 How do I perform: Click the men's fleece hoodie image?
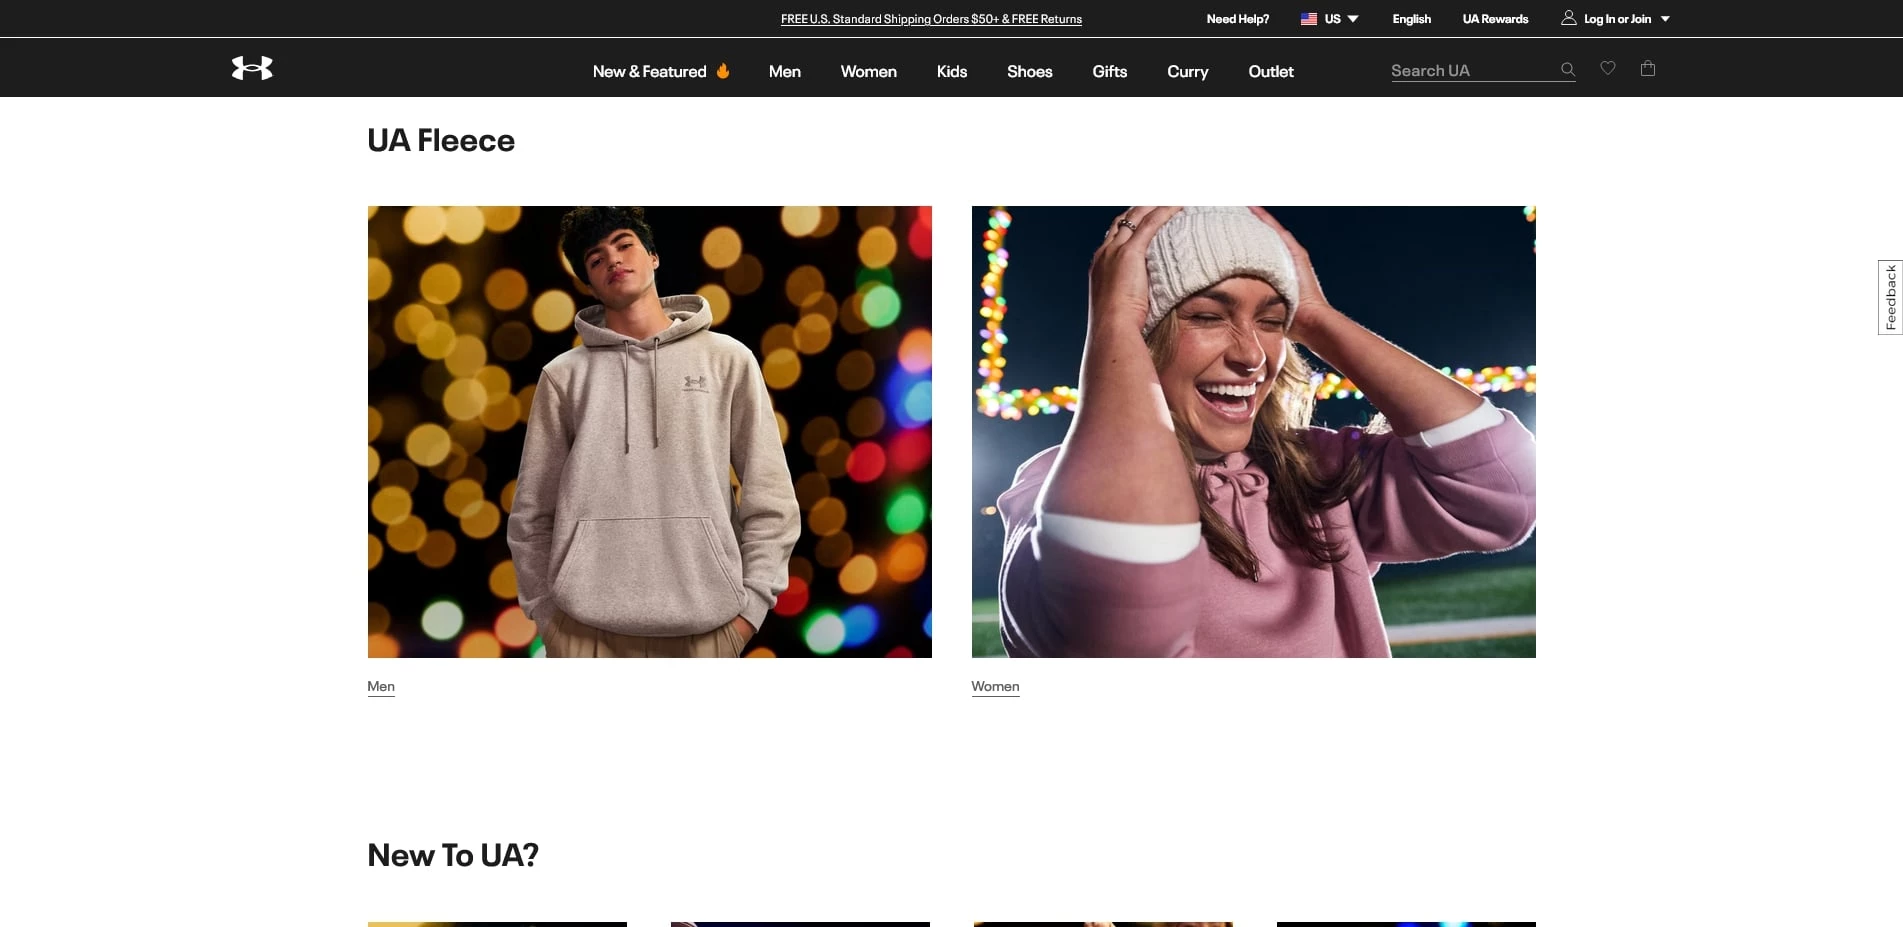pyautogui.click(x=649, y=431)
